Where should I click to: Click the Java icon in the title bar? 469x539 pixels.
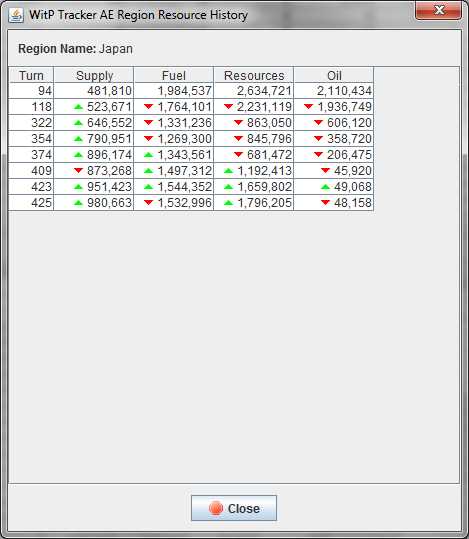click(x=16, y=15)
